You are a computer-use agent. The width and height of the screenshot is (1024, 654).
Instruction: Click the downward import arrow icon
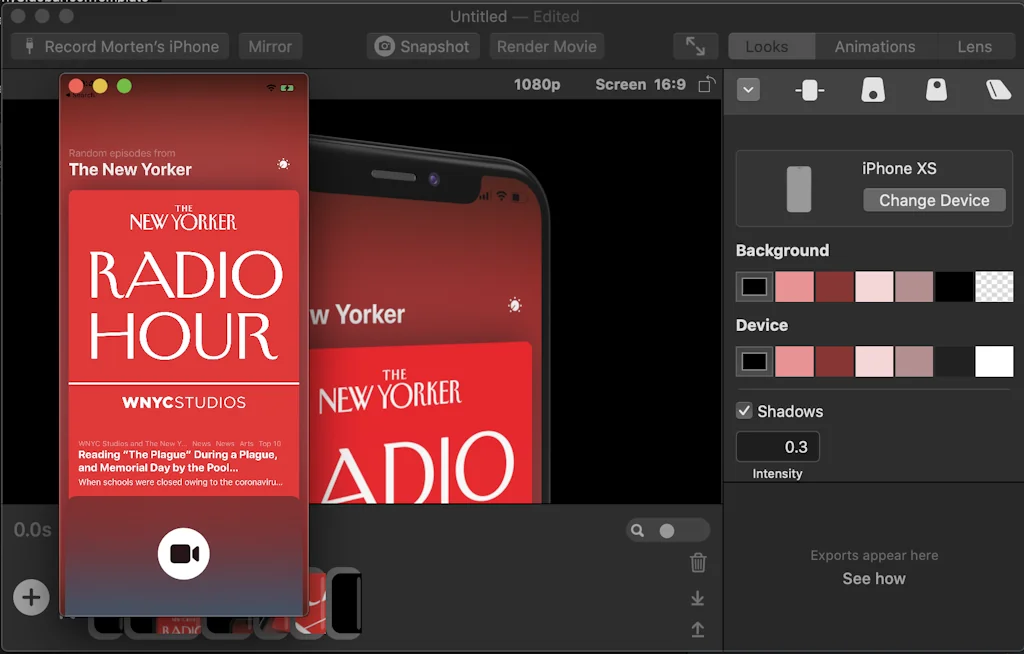698,598
